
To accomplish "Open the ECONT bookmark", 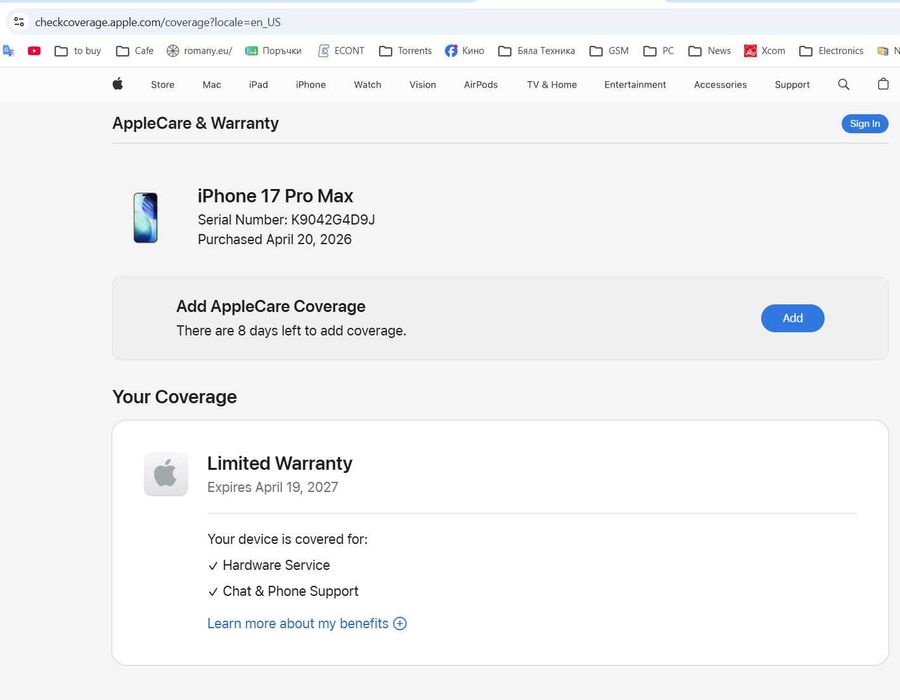I will pyautogui.click(x=342, y=51).
